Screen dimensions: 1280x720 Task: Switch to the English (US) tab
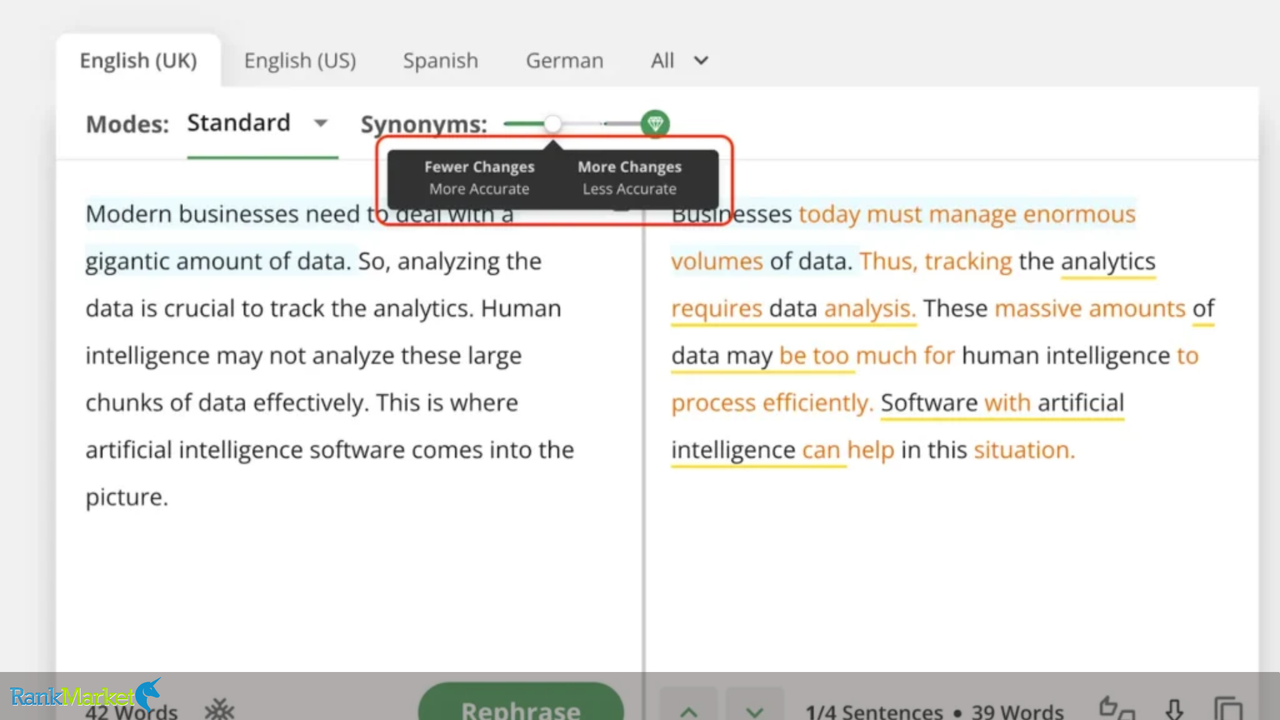[x=300, y=61]
